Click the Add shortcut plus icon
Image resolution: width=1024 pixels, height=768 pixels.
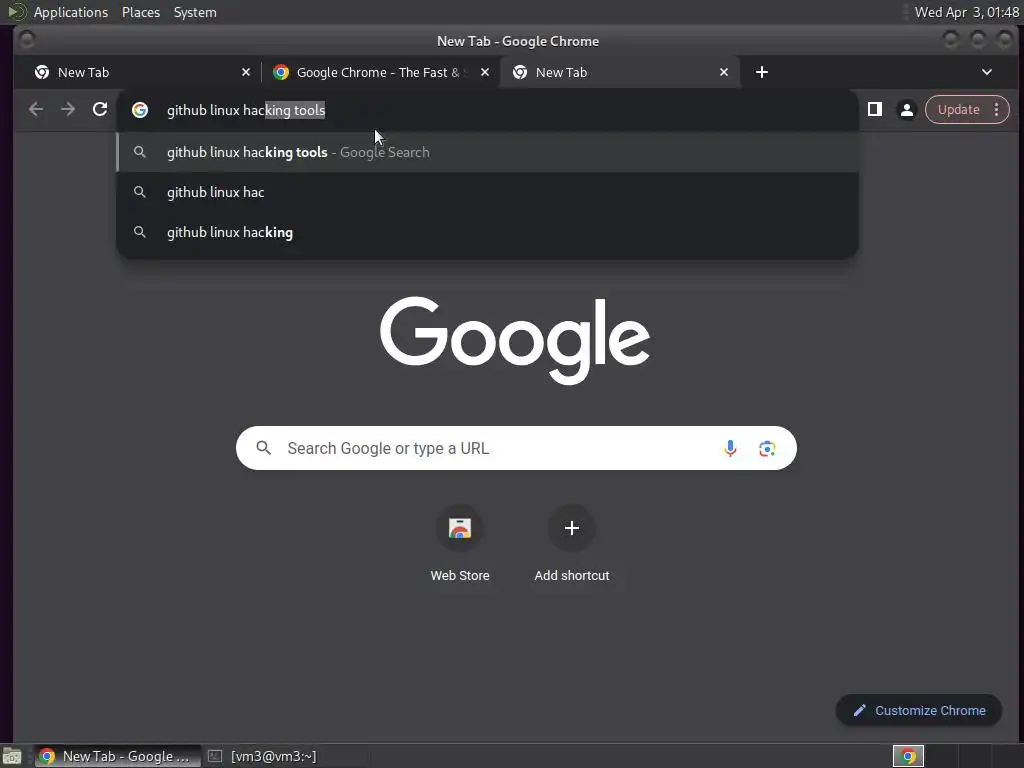pos(571,528)
